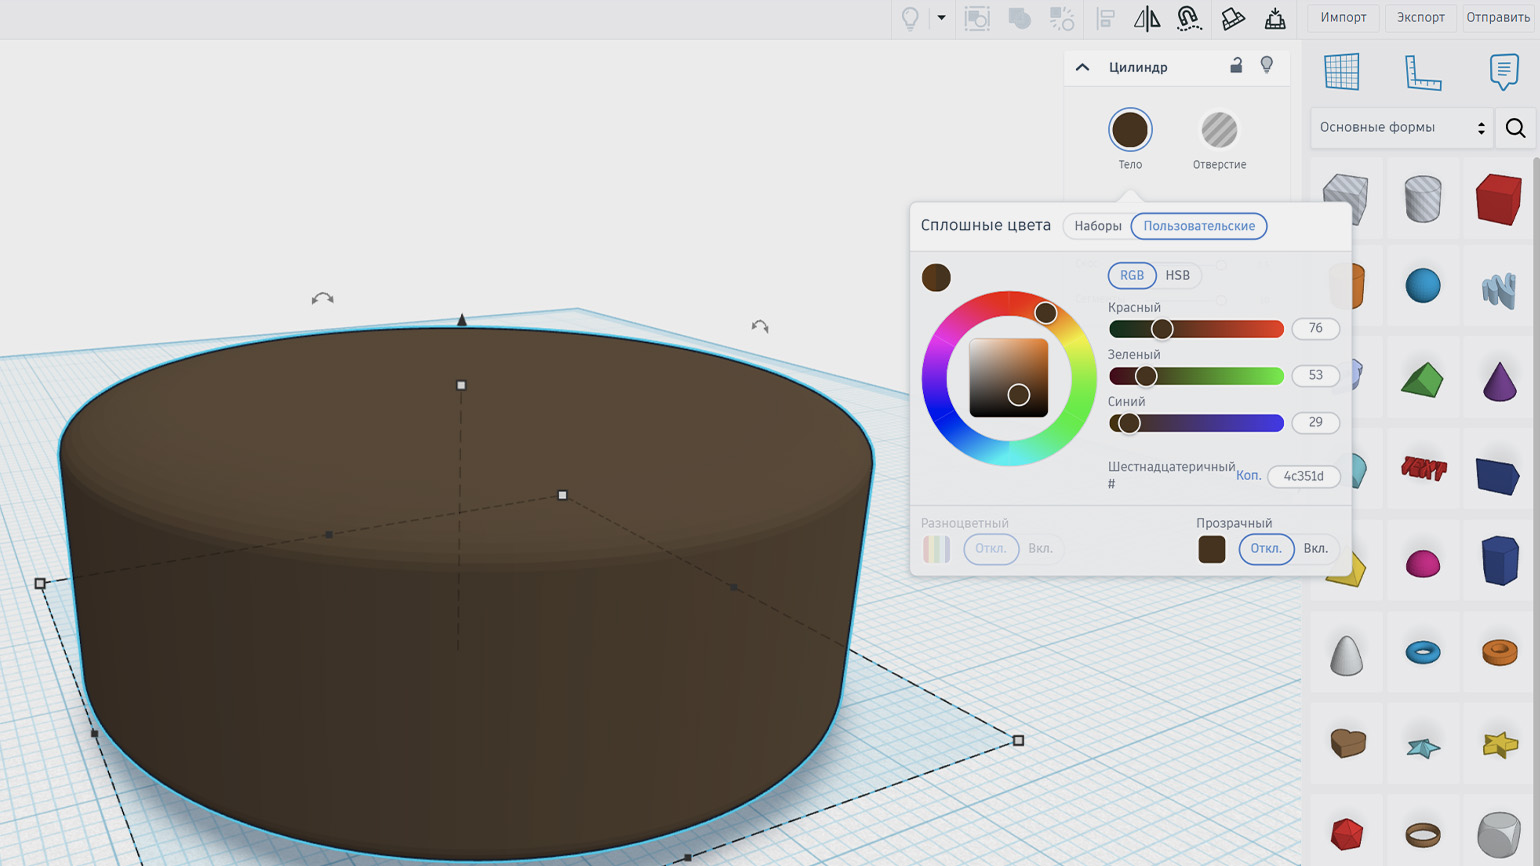Click the light bulb hide icon in Цилиндр panel
The width and height of the screenshot is (1540, 866).
(1267, 66)
